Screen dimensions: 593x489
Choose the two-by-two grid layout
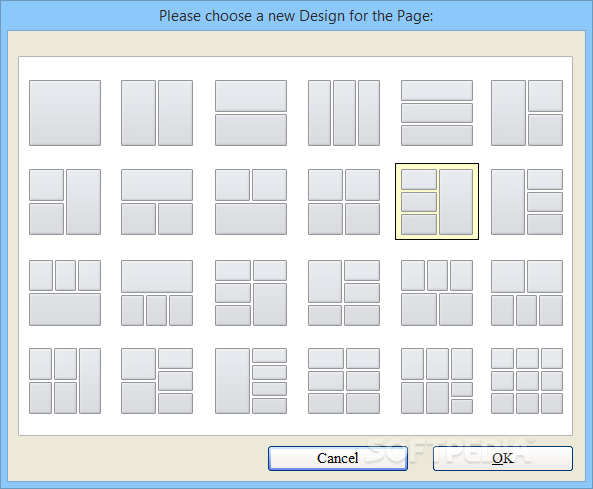click(x=344, y=202)
